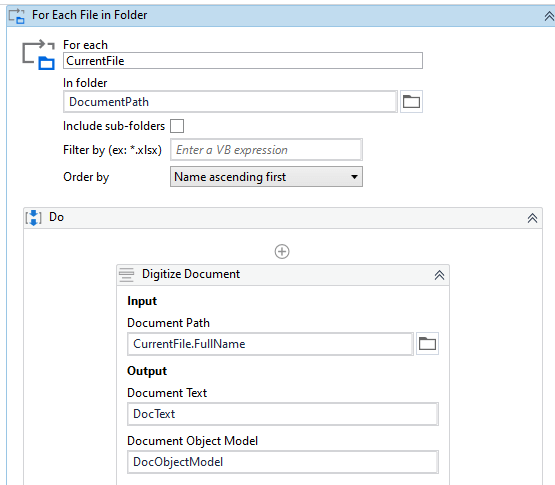
Task: Click the Digitize Document drag handle icon
Action: tap(126, 275)
